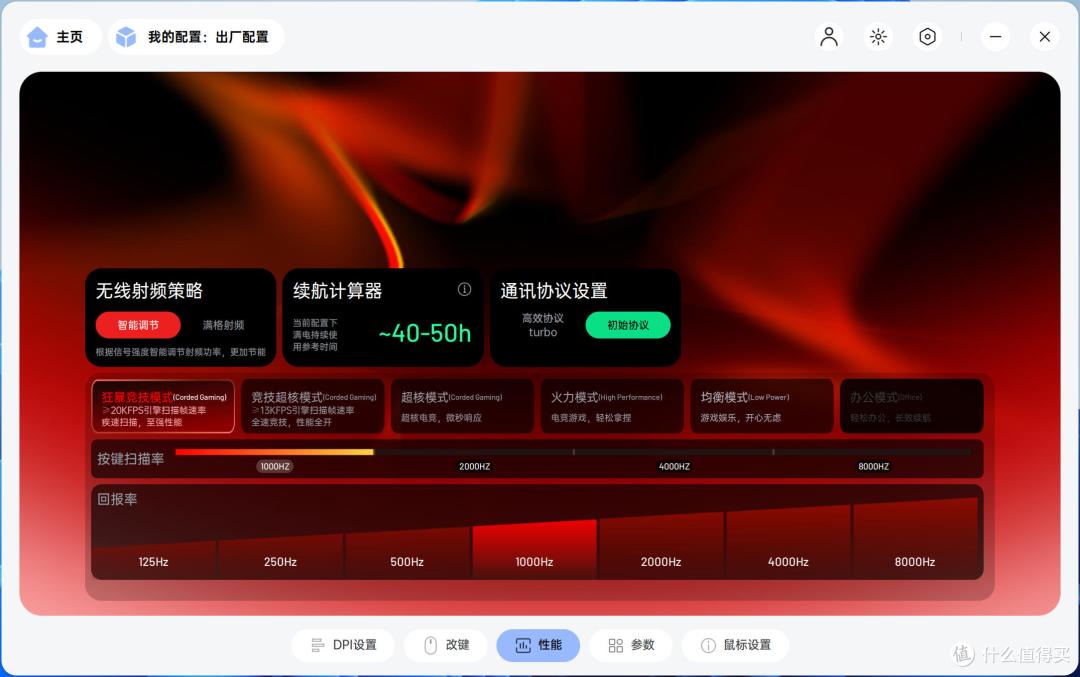Viewport: 1080px width, 677px height.
Task: Set key scan rate to 2000HZ
Action: pos(475,466)
